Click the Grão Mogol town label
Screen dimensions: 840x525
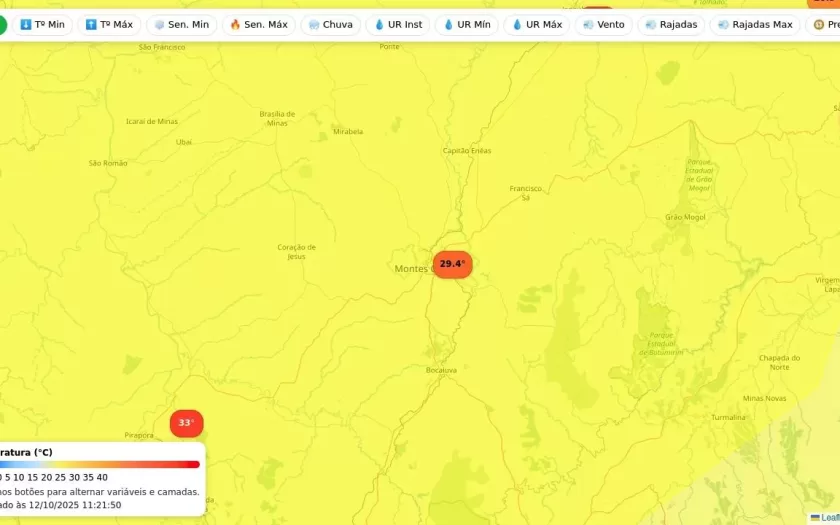click(685, 217)
